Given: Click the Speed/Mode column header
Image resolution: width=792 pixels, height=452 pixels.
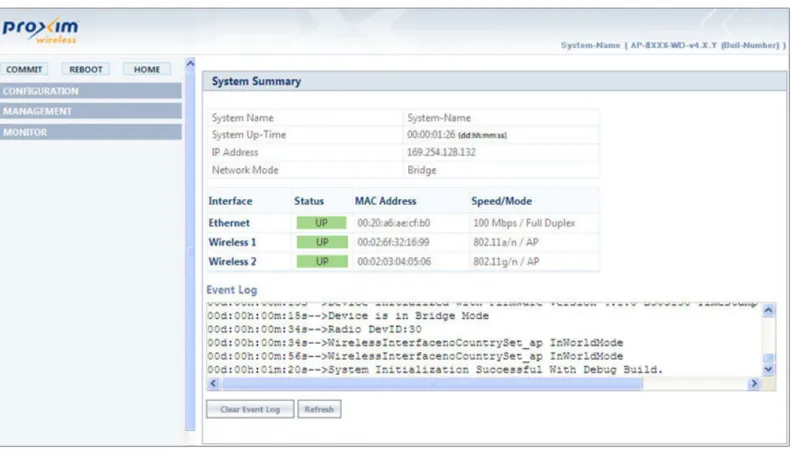Looking at the screenshot, I should (x=501, y=201).
